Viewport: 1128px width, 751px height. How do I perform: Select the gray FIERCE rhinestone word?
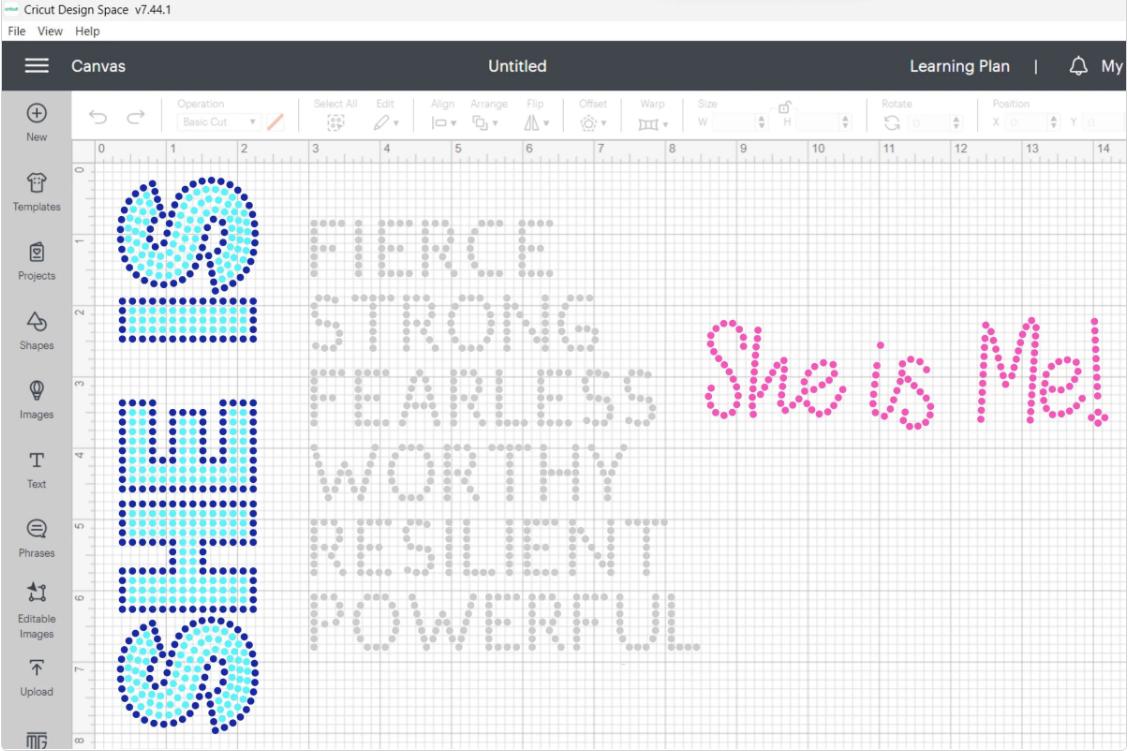tap(432, 248)
